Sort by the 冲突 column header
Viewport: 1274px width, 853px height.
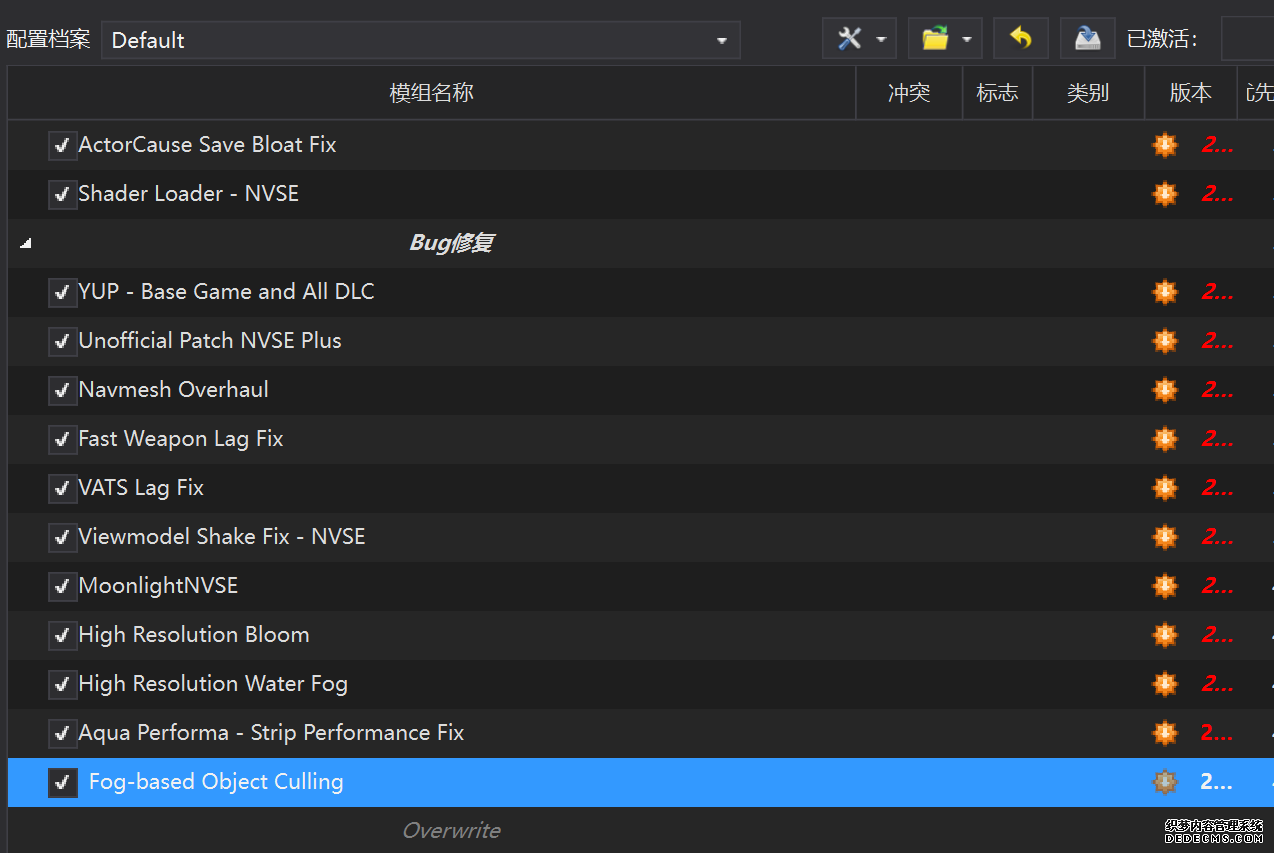(908, 93)
